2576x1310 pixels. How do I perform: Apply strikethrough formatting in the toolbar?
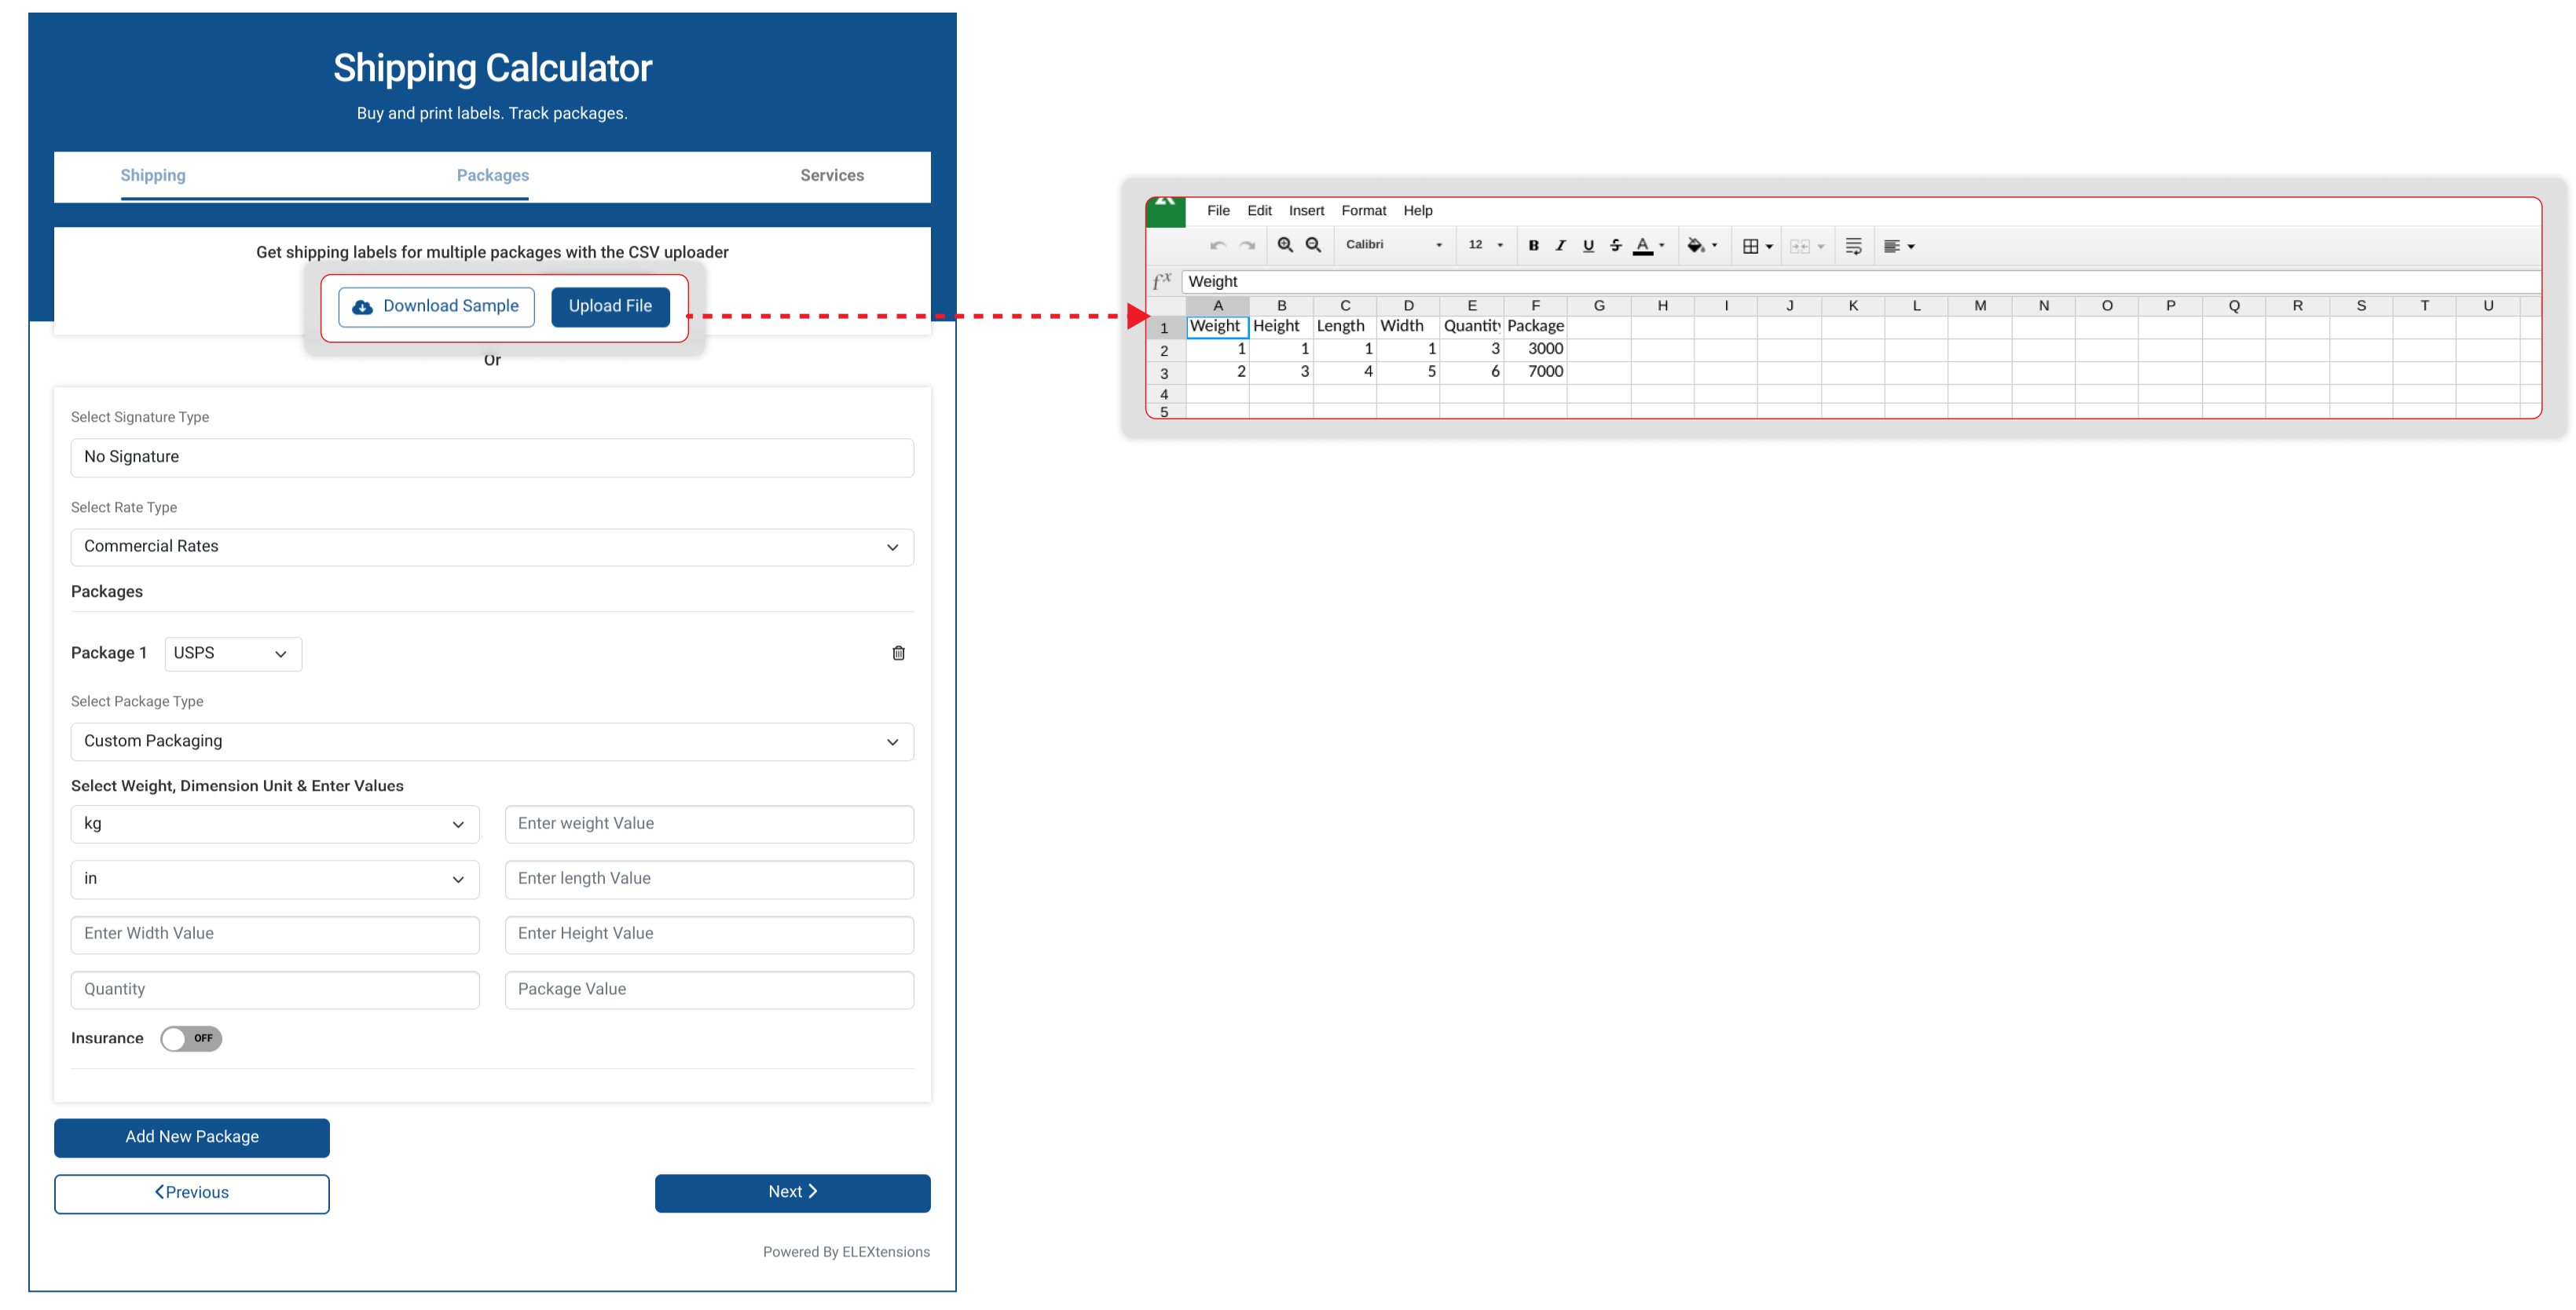pos(1615,245)
